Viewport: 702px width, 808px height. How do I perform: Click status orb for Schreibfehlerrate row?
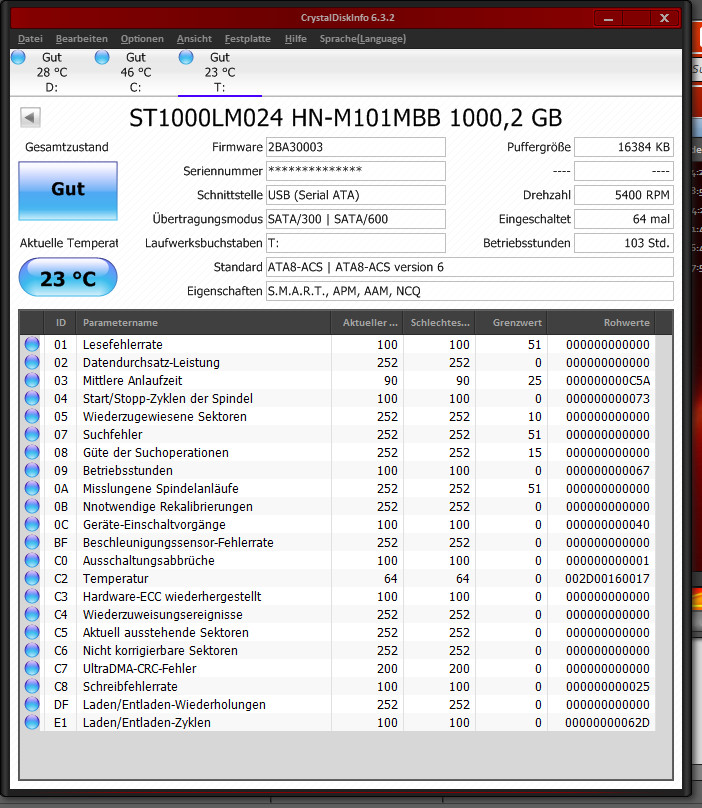click(x=32, y=686)
